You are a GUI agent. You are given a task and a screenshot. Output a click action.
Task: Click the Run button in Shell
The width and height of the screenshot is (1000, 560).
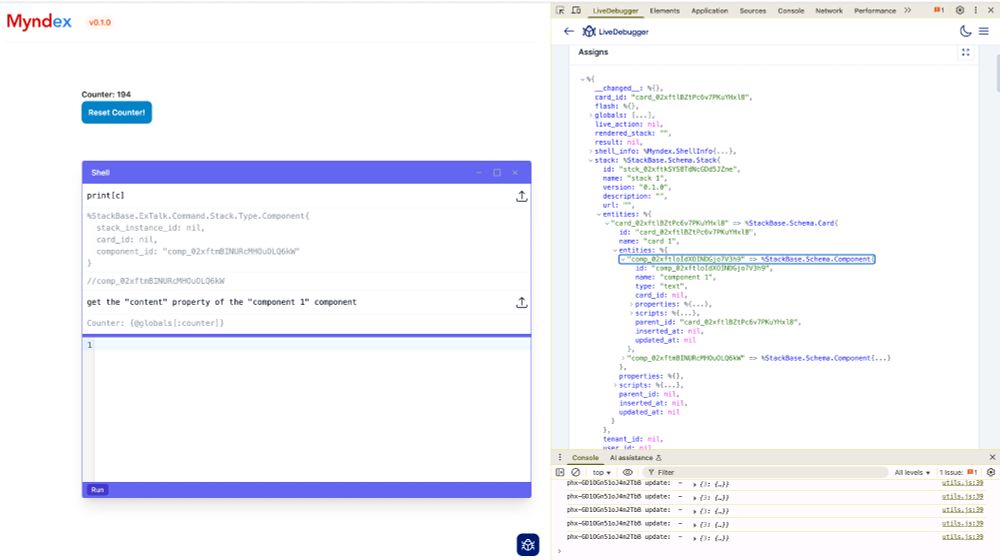pos(97,490)
